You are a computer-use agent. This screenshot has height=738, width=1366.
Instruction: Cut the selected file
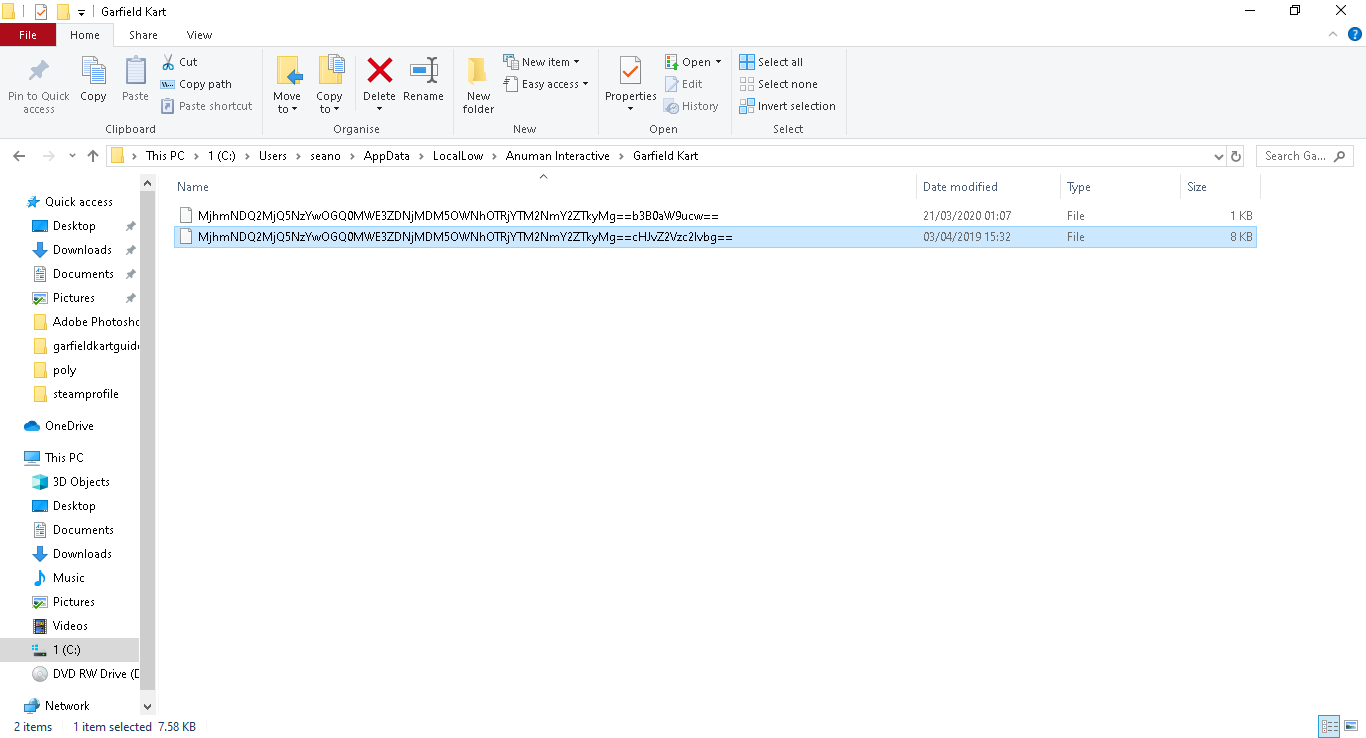[x=180, y=62]
